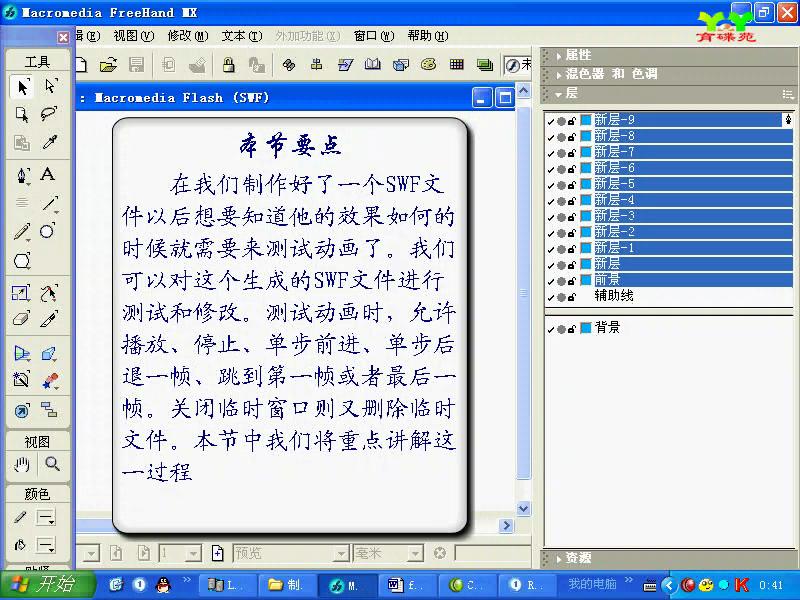Click the Windows 开始 button
Image resolution: width=800 pixels, height=600 pixels.
click(x=47, y=584)
